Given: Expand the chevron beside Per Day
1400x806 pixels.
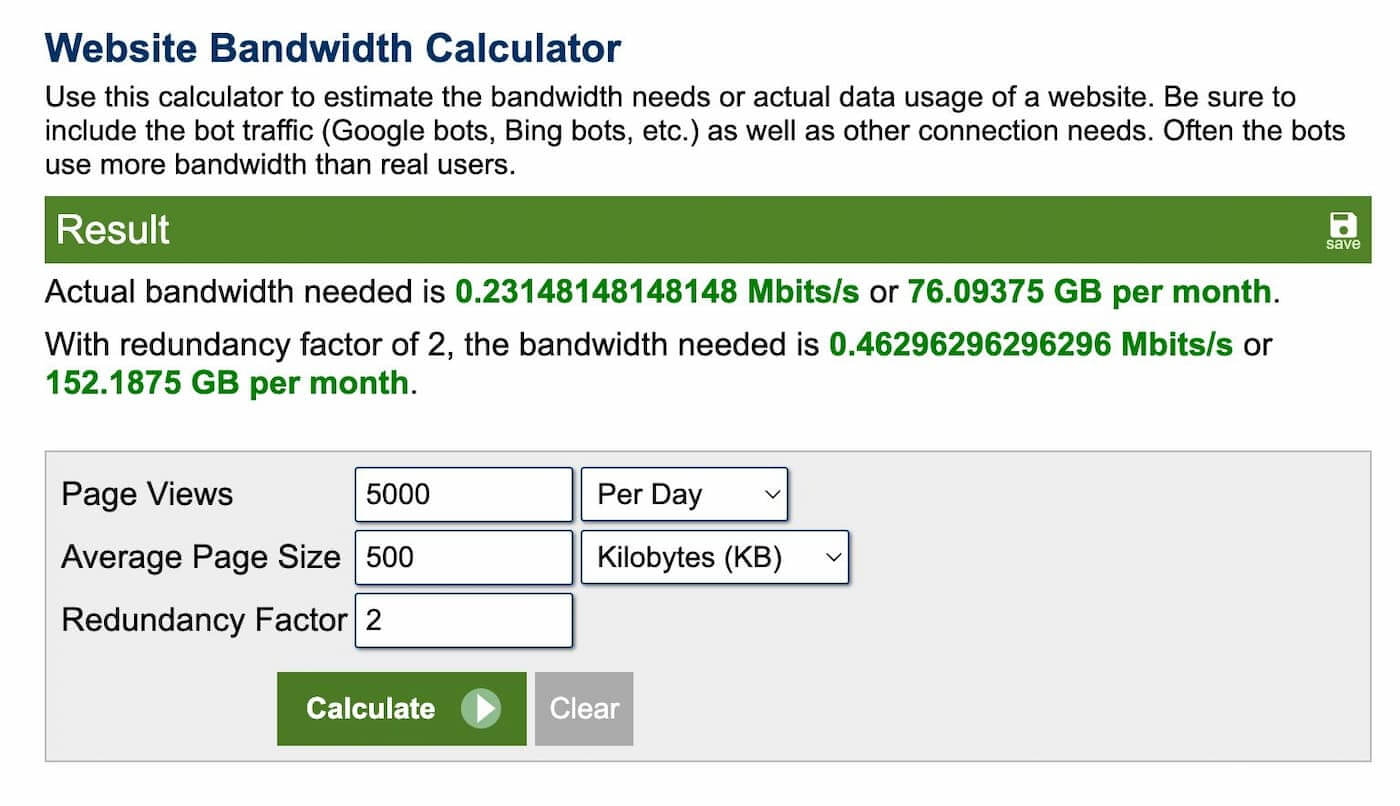Looking at the screenshot, I should point(771,495).
